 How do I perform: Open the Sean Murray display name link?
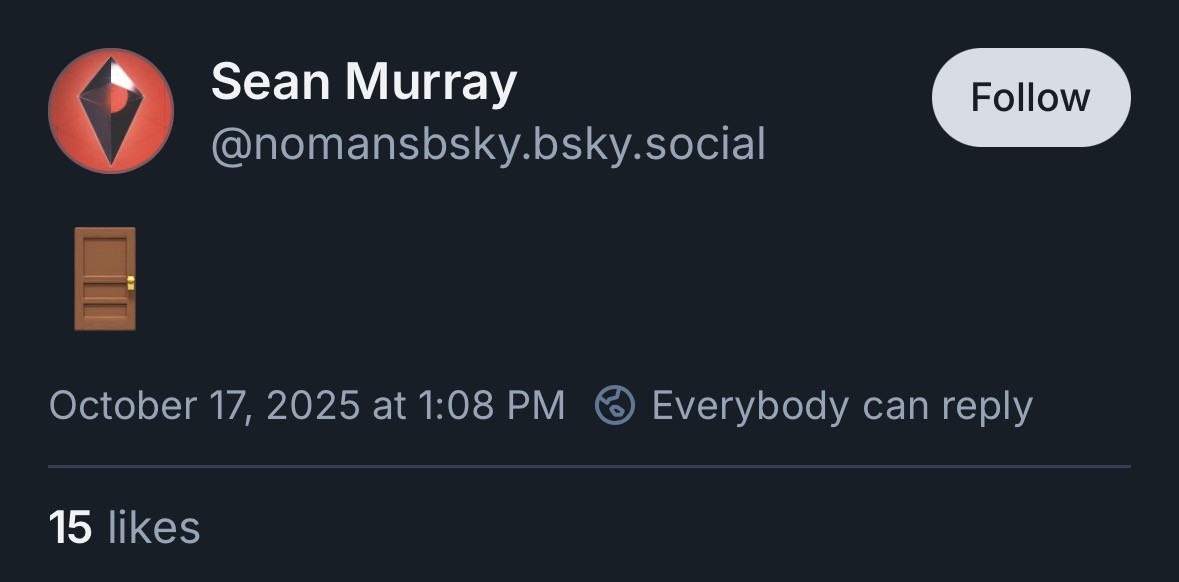[x=363, y=82]
